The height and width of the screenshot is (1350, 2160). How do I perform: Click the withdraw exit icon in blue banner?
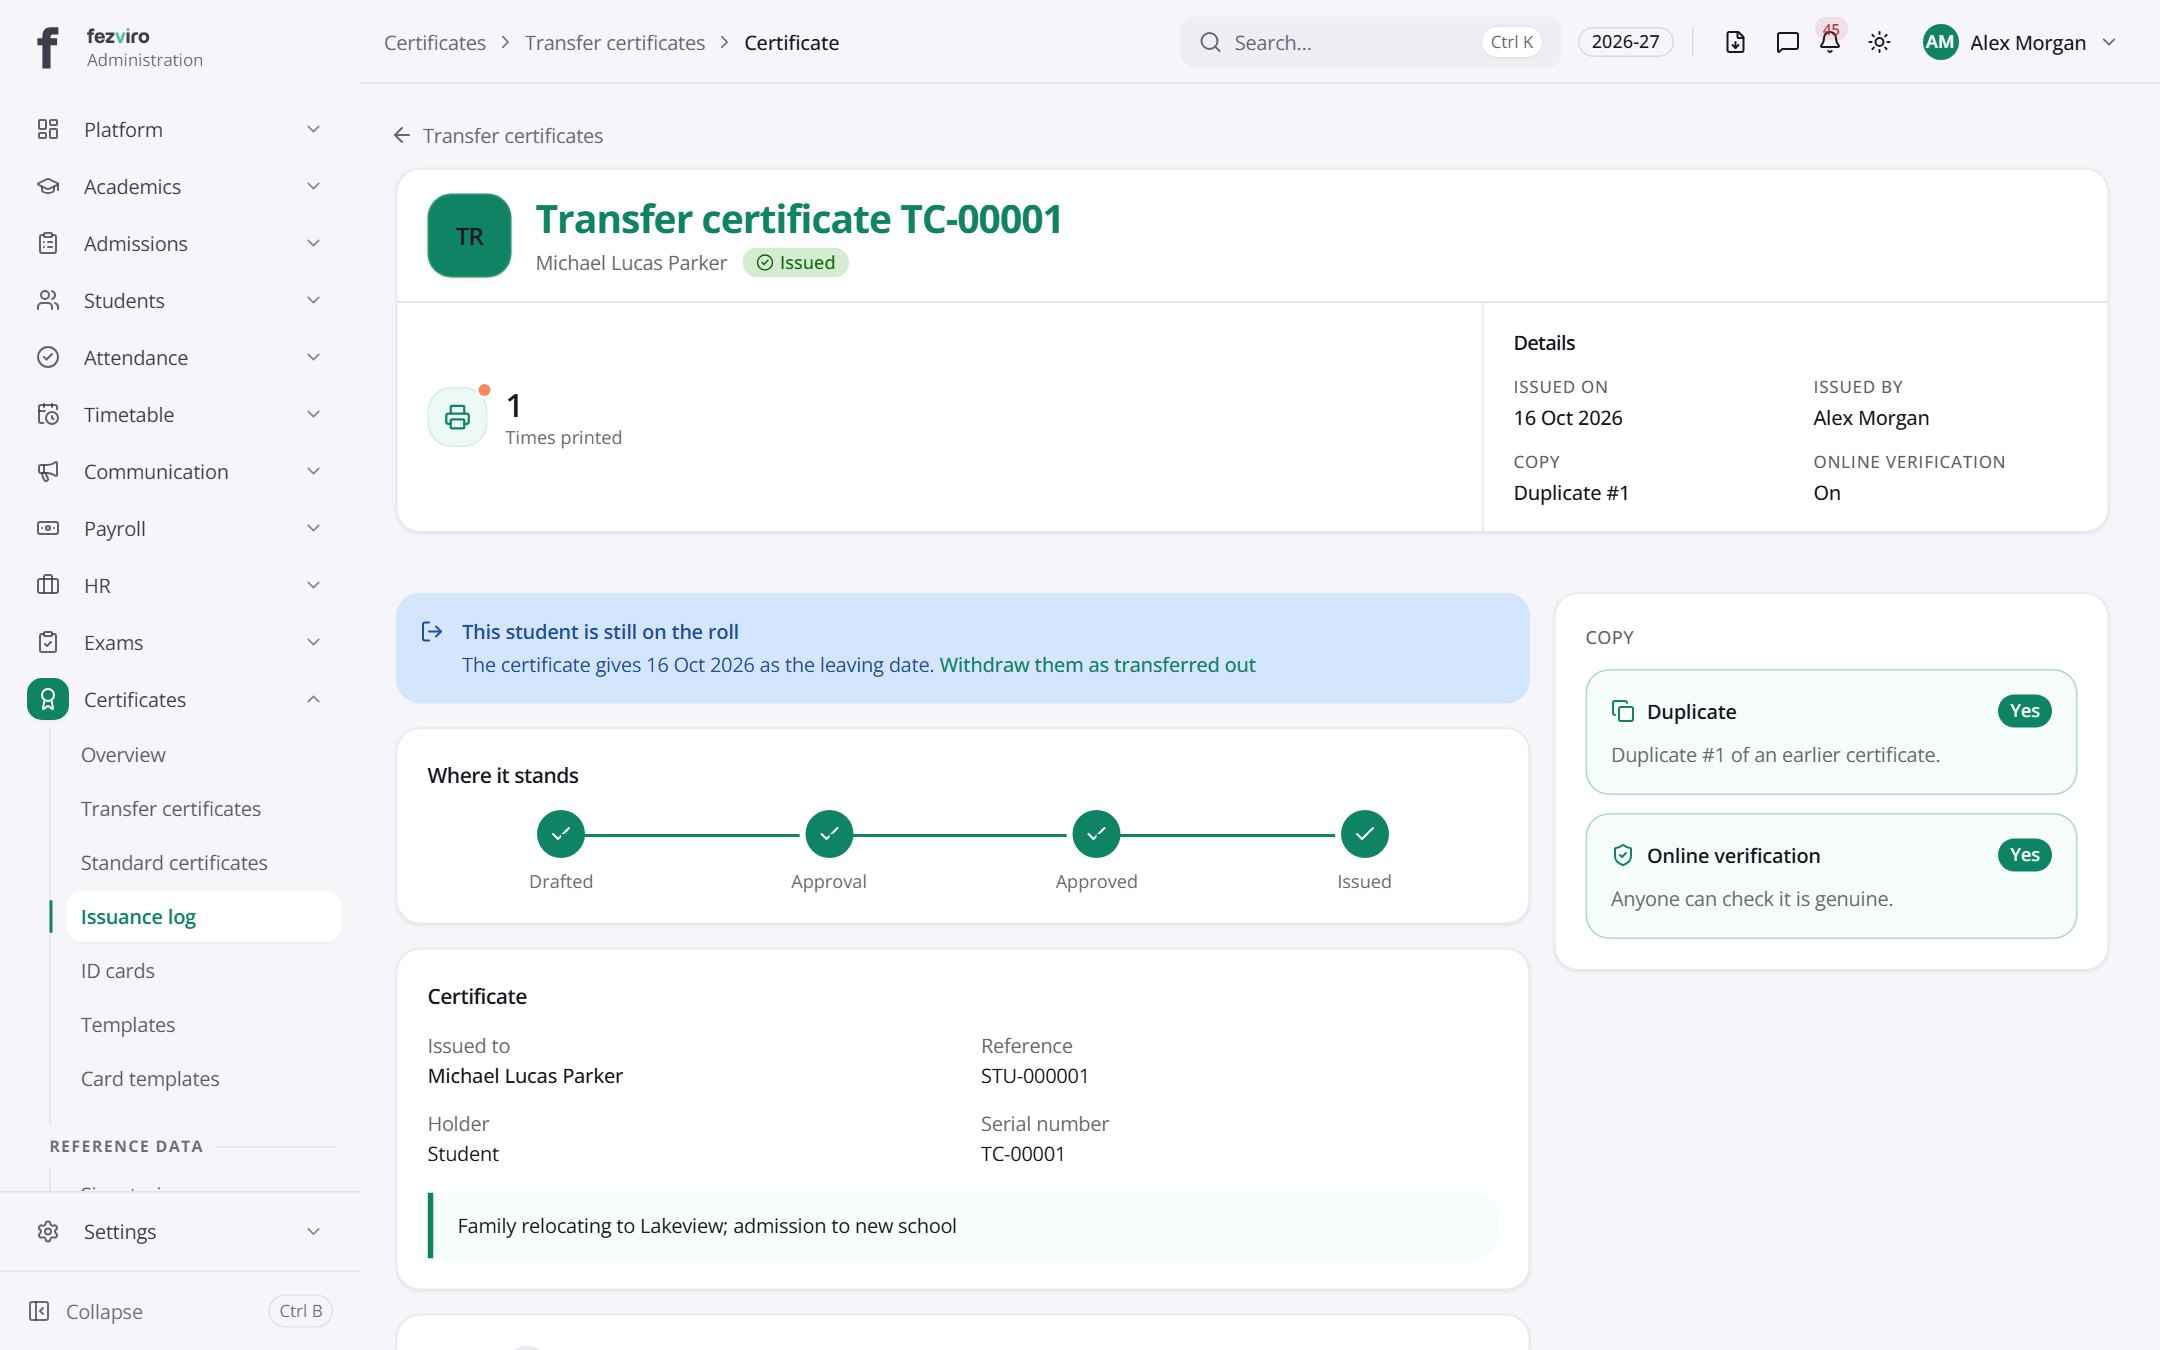(432, 631)
